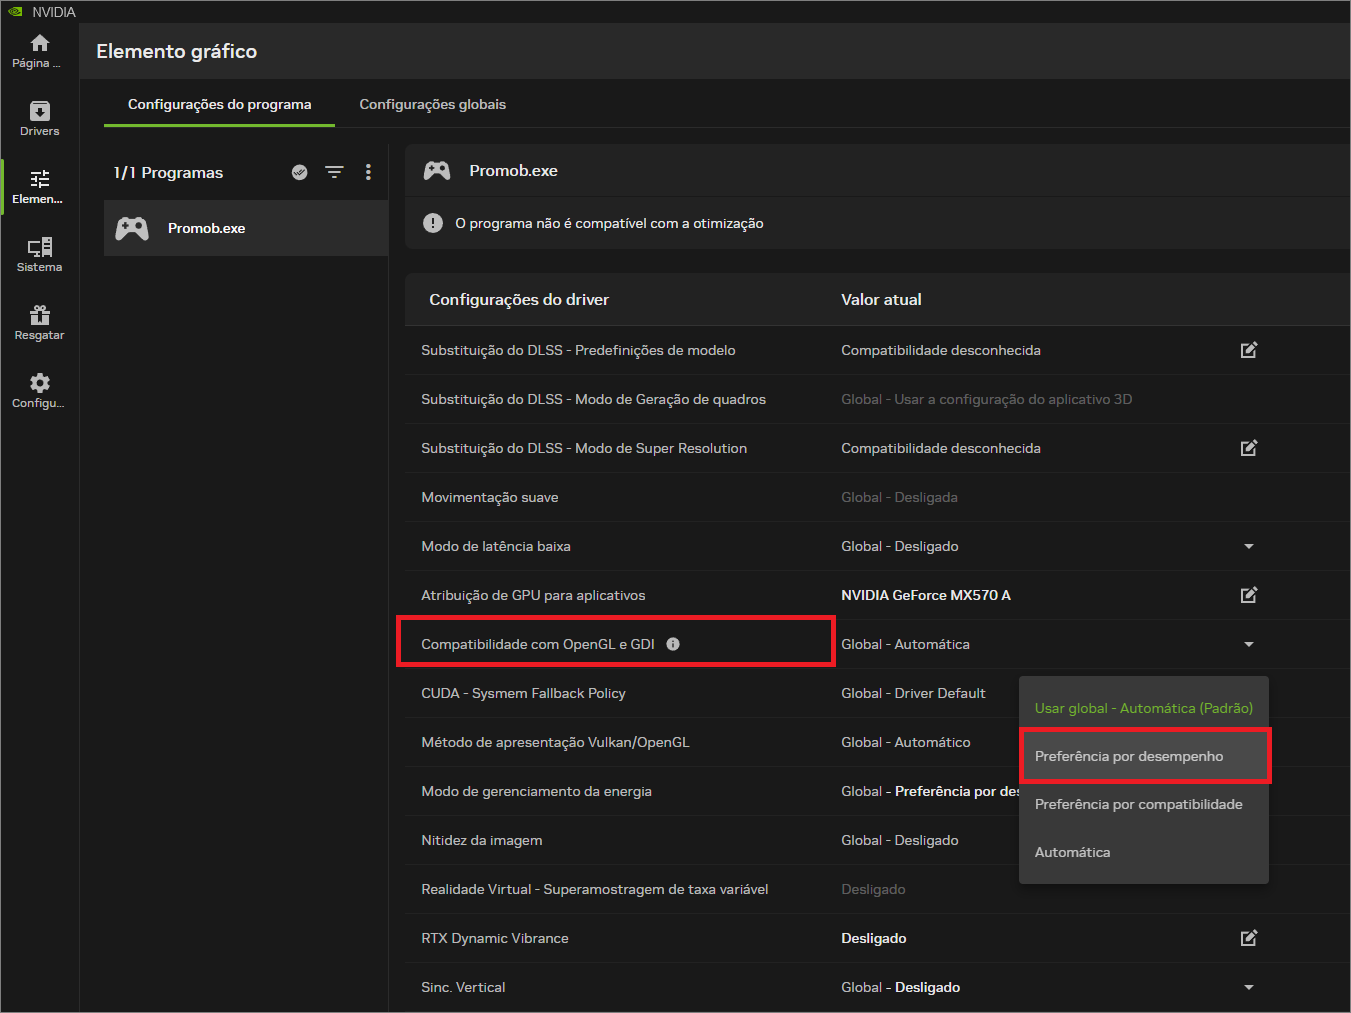Select Usar global - Automática (Padrão)
The height and width of the screenshot is (1013, 1351).
pos(1144,708)
